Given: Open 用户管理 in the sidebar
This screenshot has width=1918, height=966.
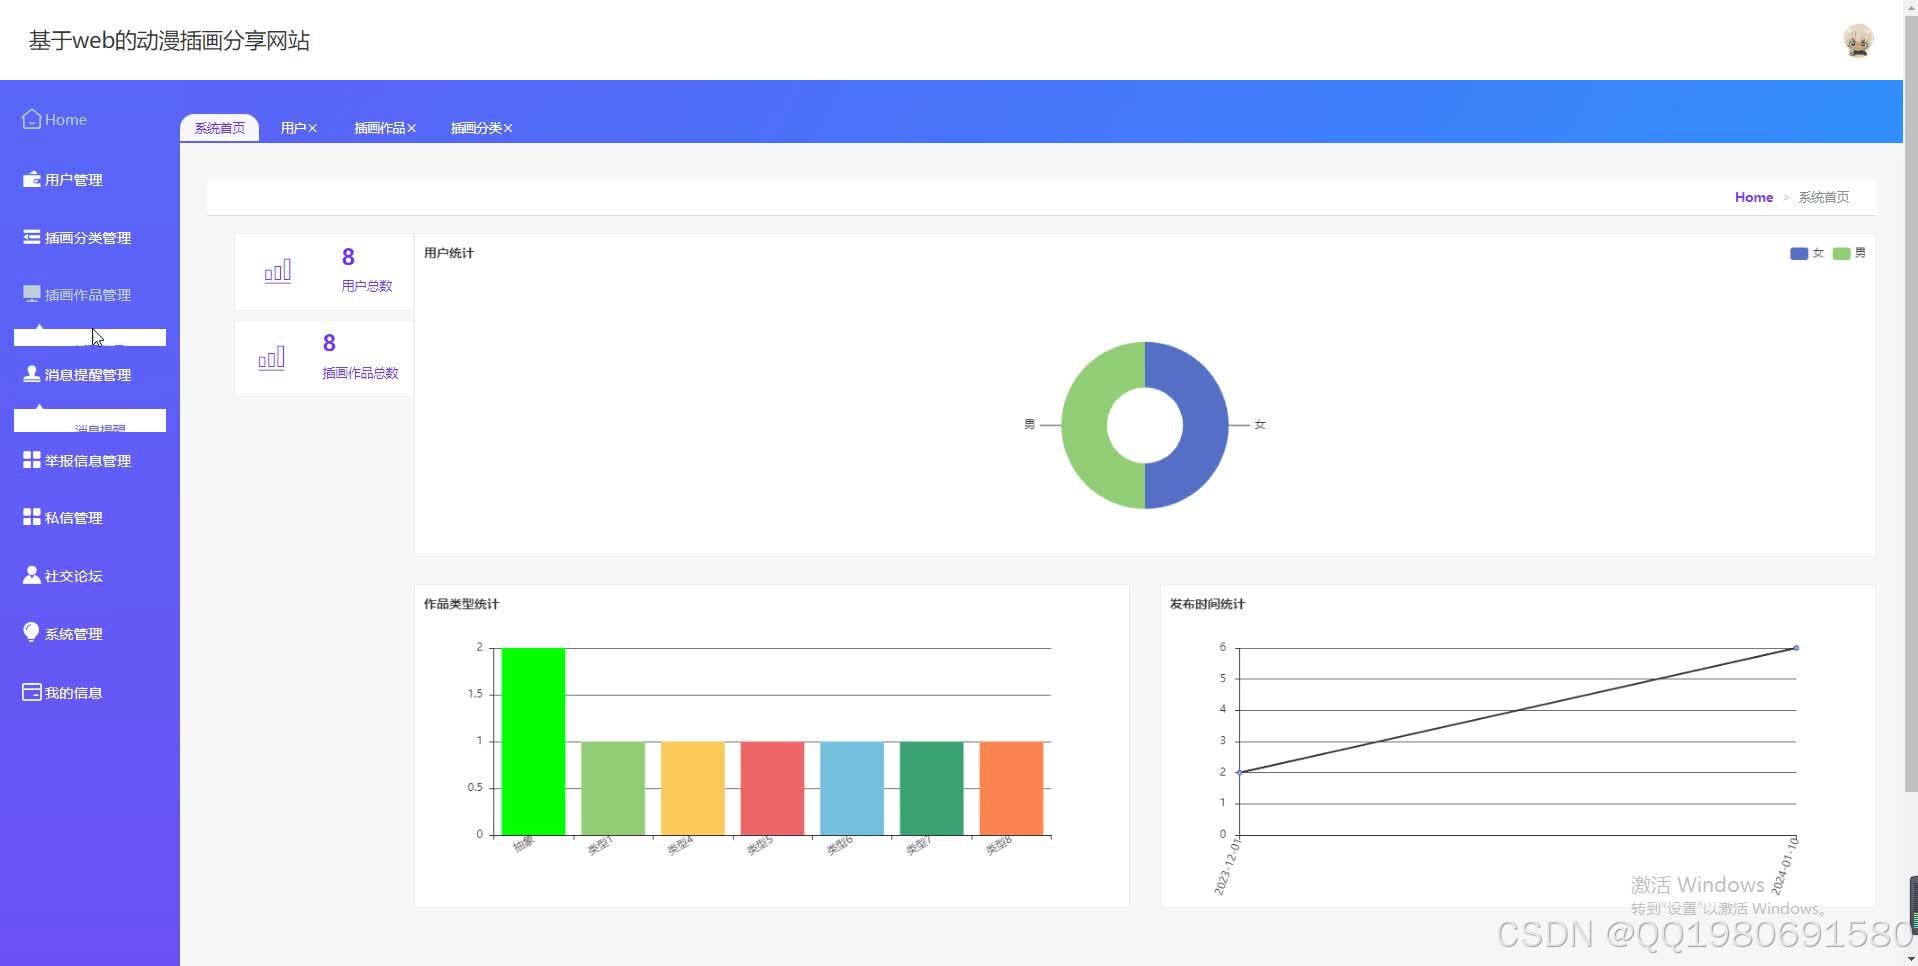Looking at the screenshot, I should tap(73, 180).
